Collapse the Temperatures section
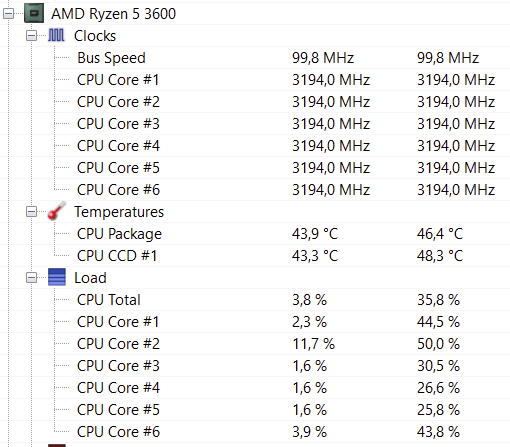The width and height of the screenshot is (510, 447). click(32, 212)
